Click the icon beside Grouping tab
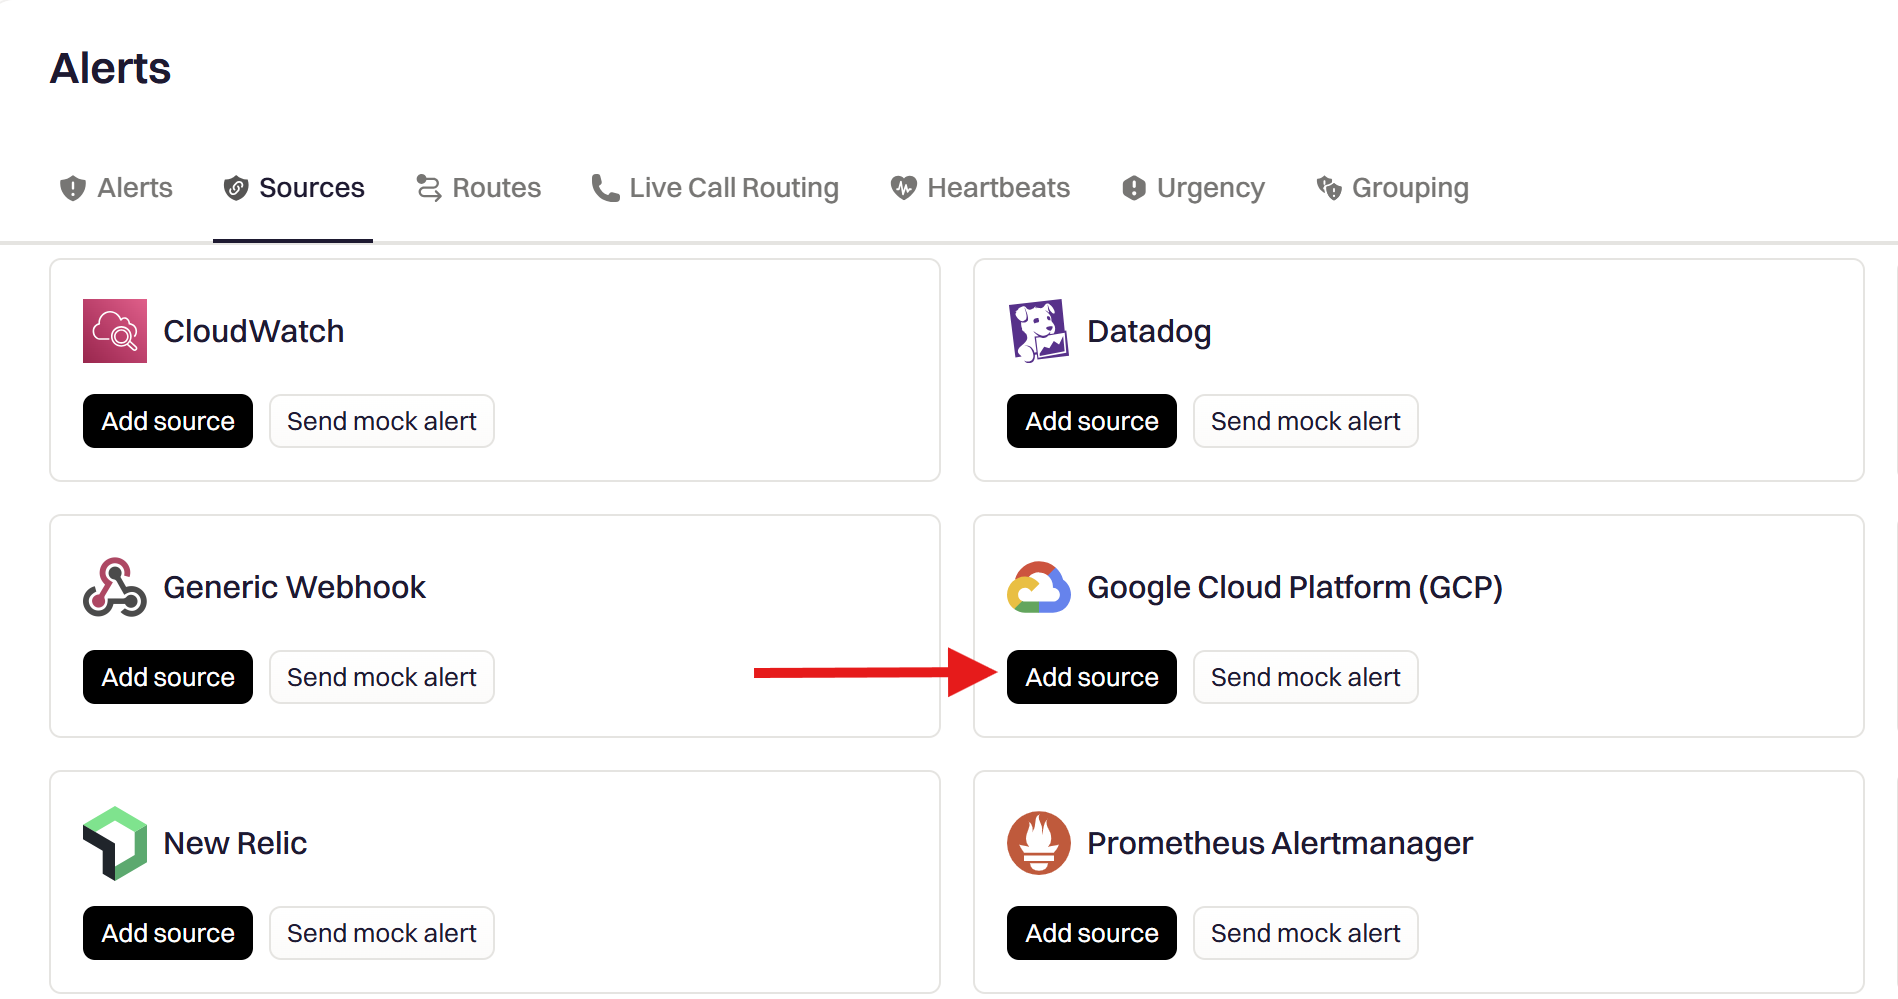Image resolution: width=1898 pixels, height=999 pixels. (1329, 188)
